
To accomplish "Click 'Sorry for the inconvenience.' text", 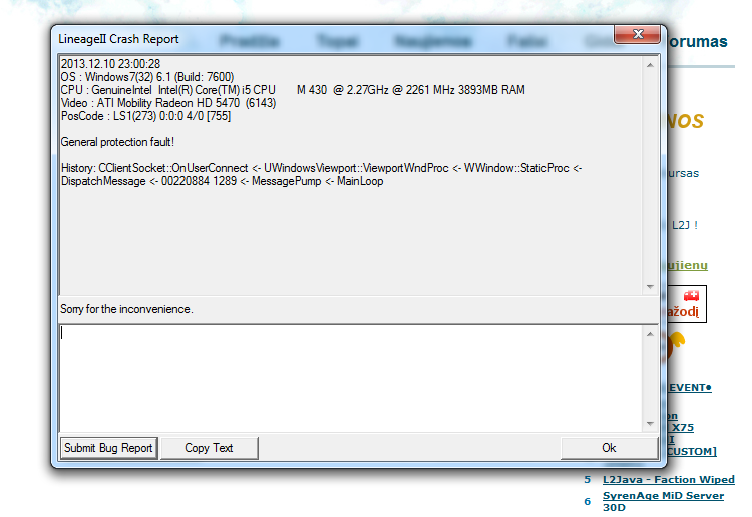I will click(127, 309).
